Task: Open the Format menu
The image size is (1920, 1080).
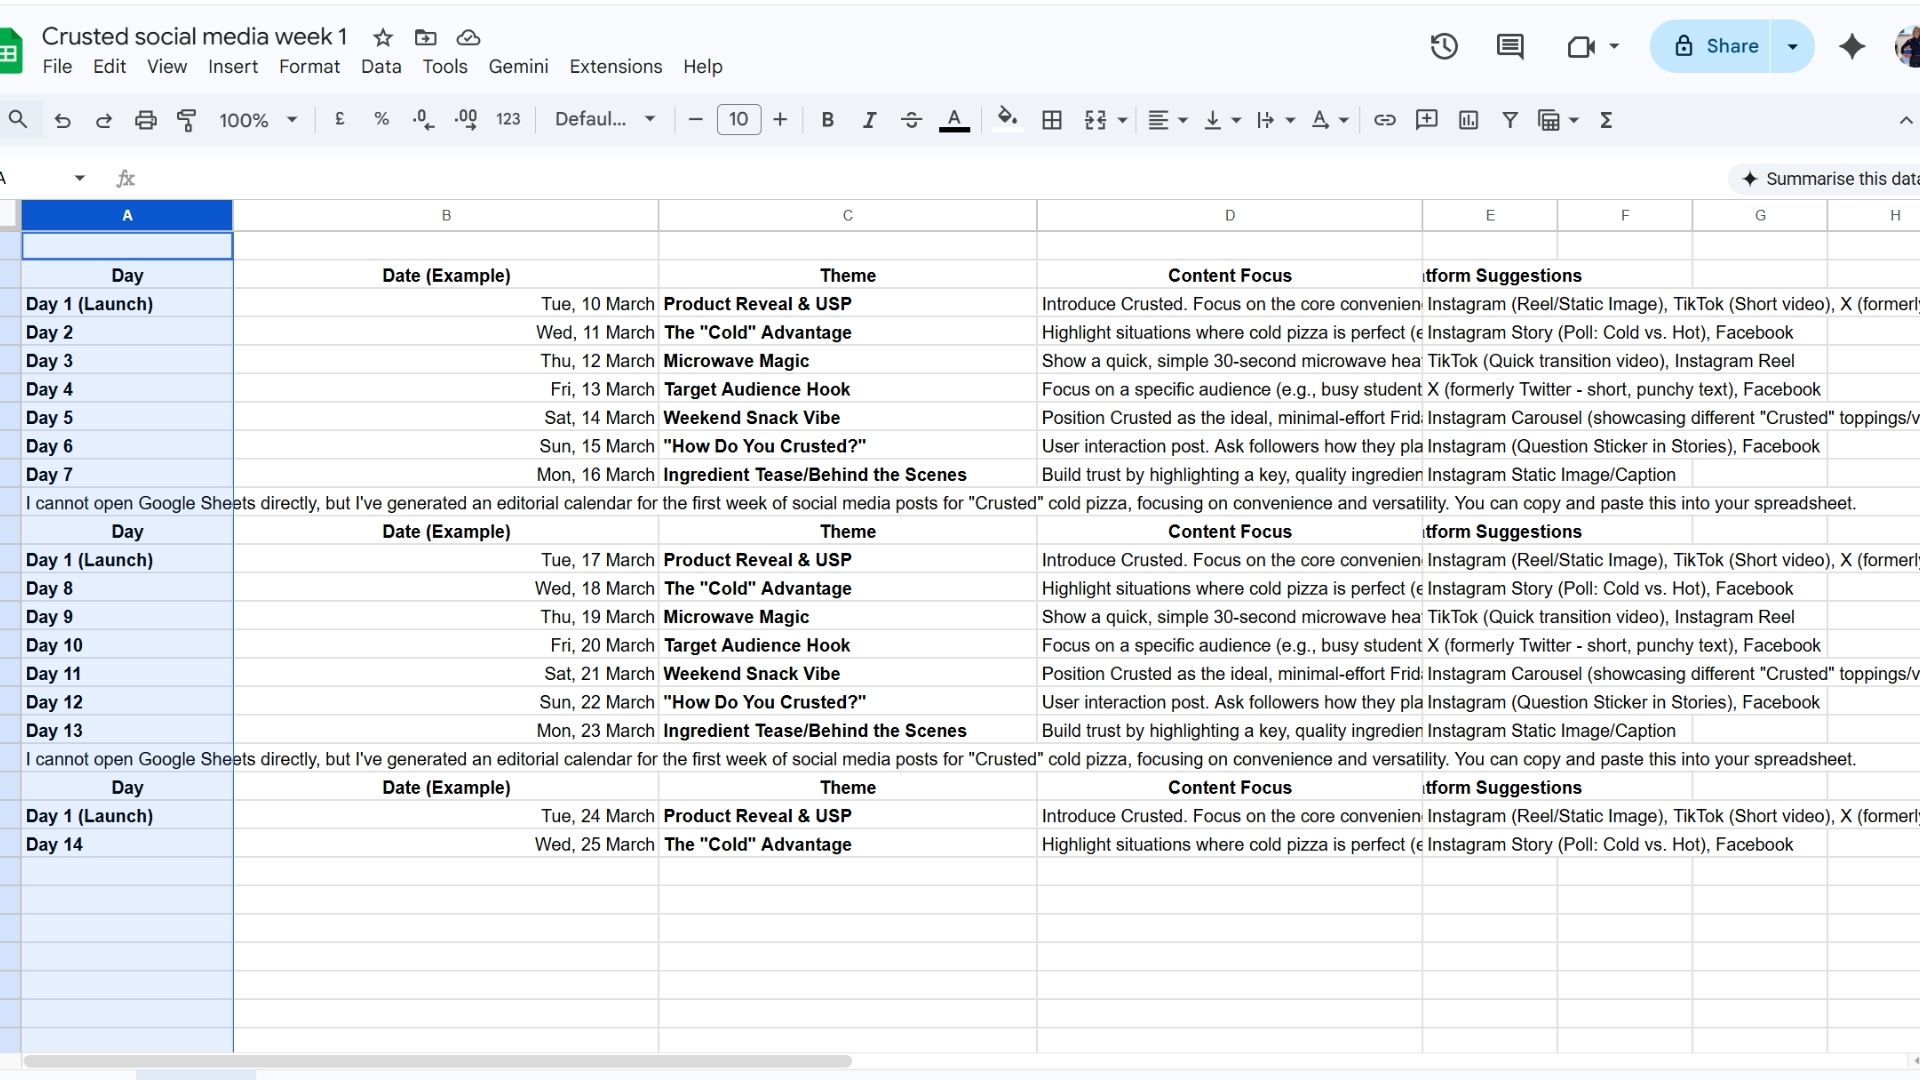Action: [309, 67]
